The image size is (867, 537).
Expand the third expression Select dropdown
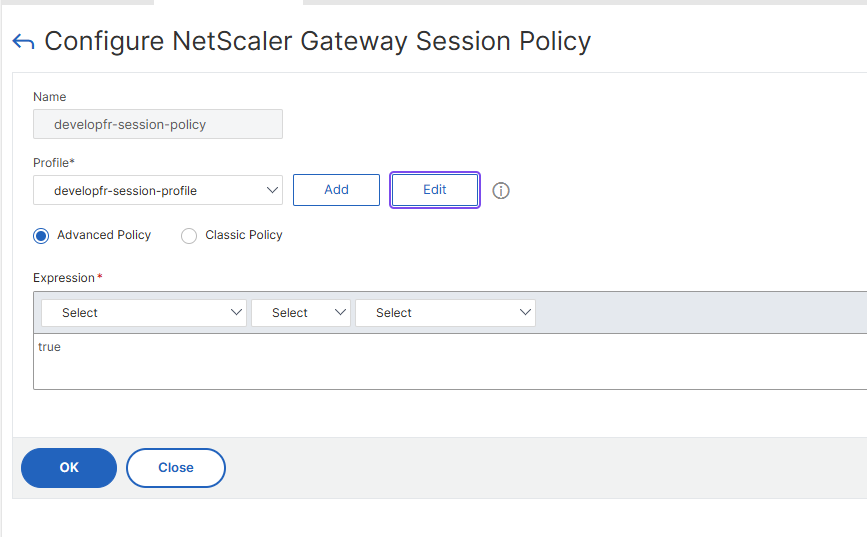pyautogui.click(x=445, y=313)
